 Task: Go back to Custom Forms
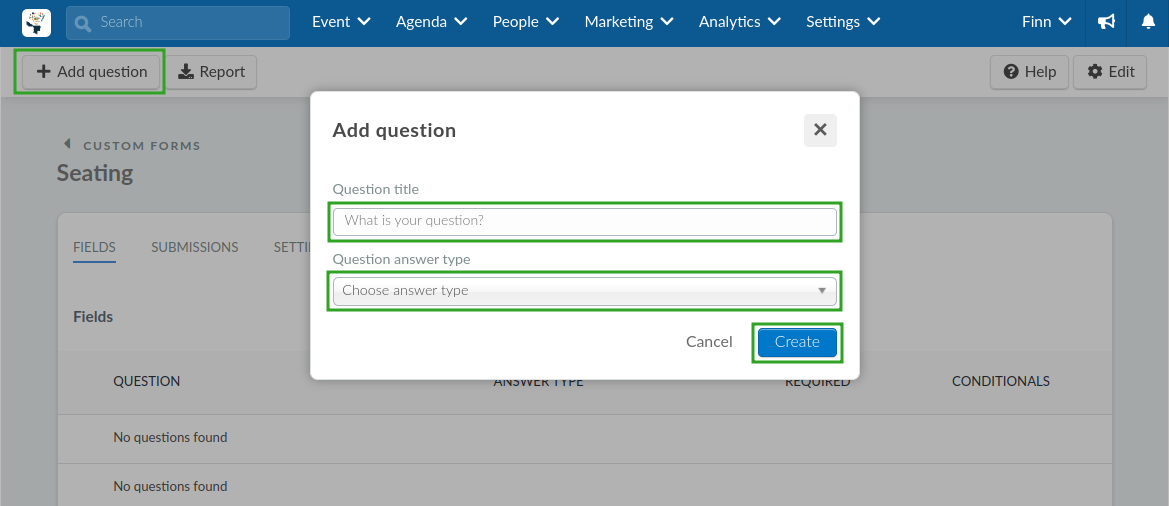coord(142,146)
